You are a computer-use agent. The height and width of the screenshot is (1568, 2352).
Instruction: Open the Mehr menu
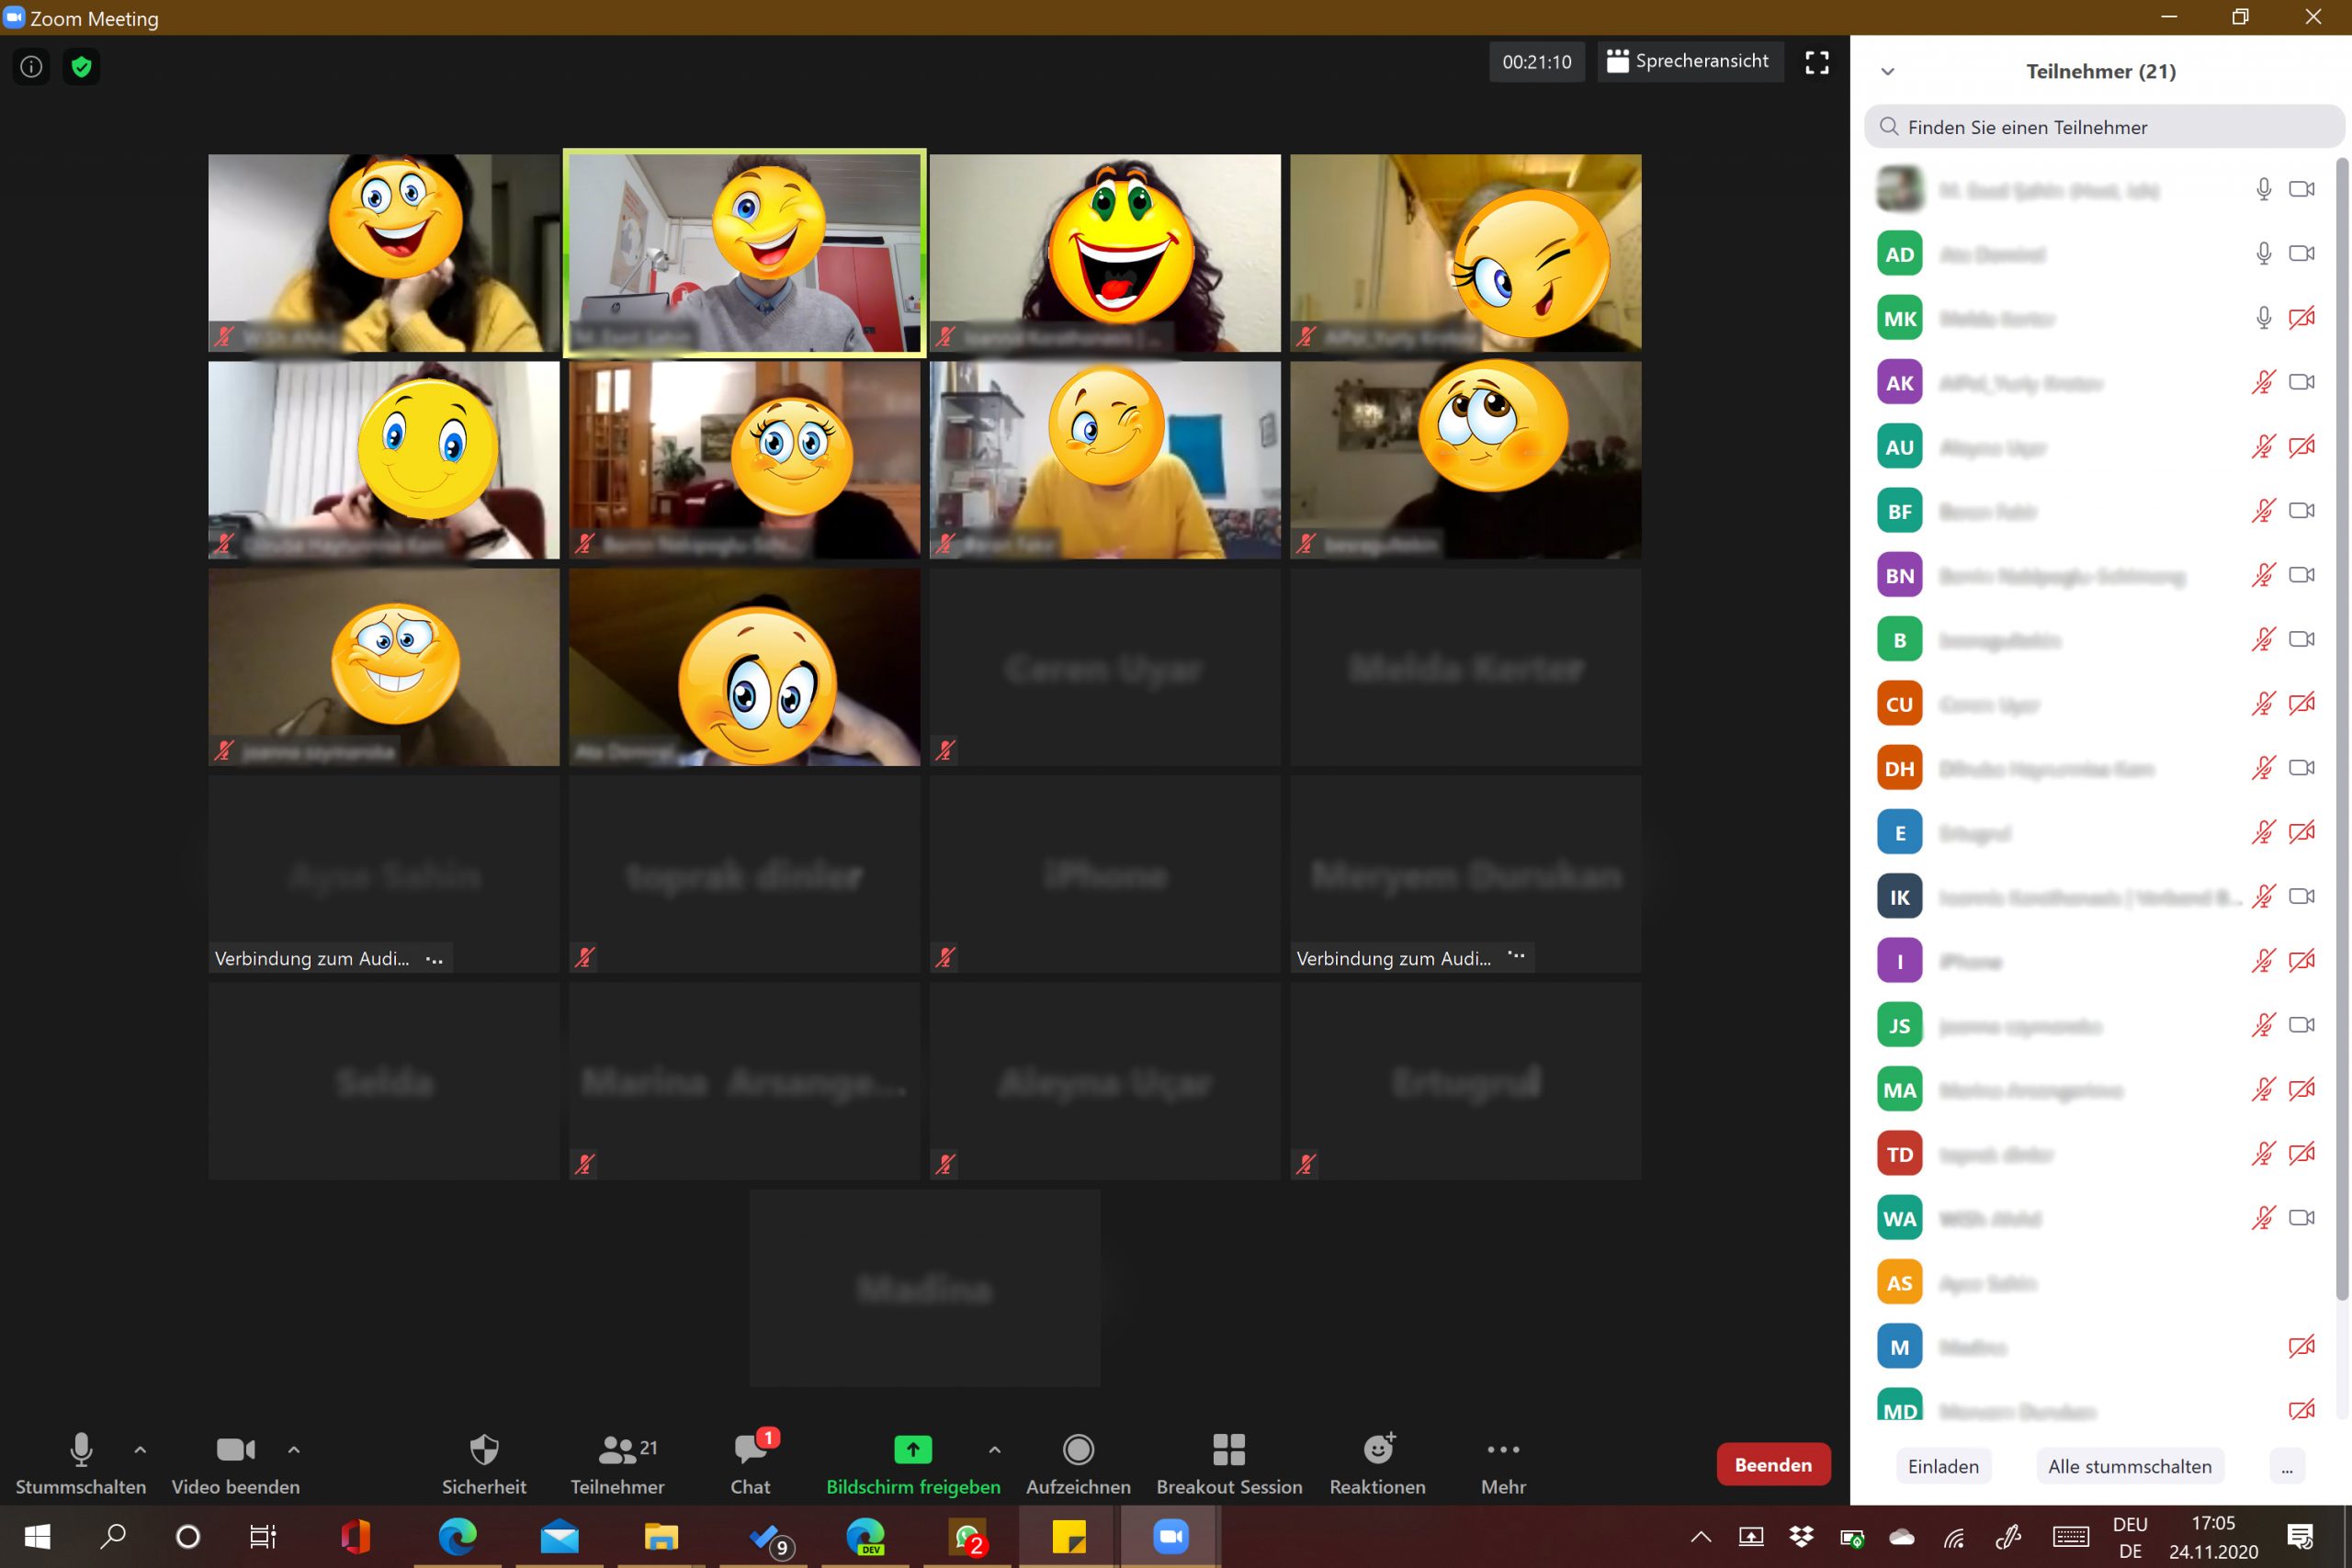click(x=1502, y=1463)
